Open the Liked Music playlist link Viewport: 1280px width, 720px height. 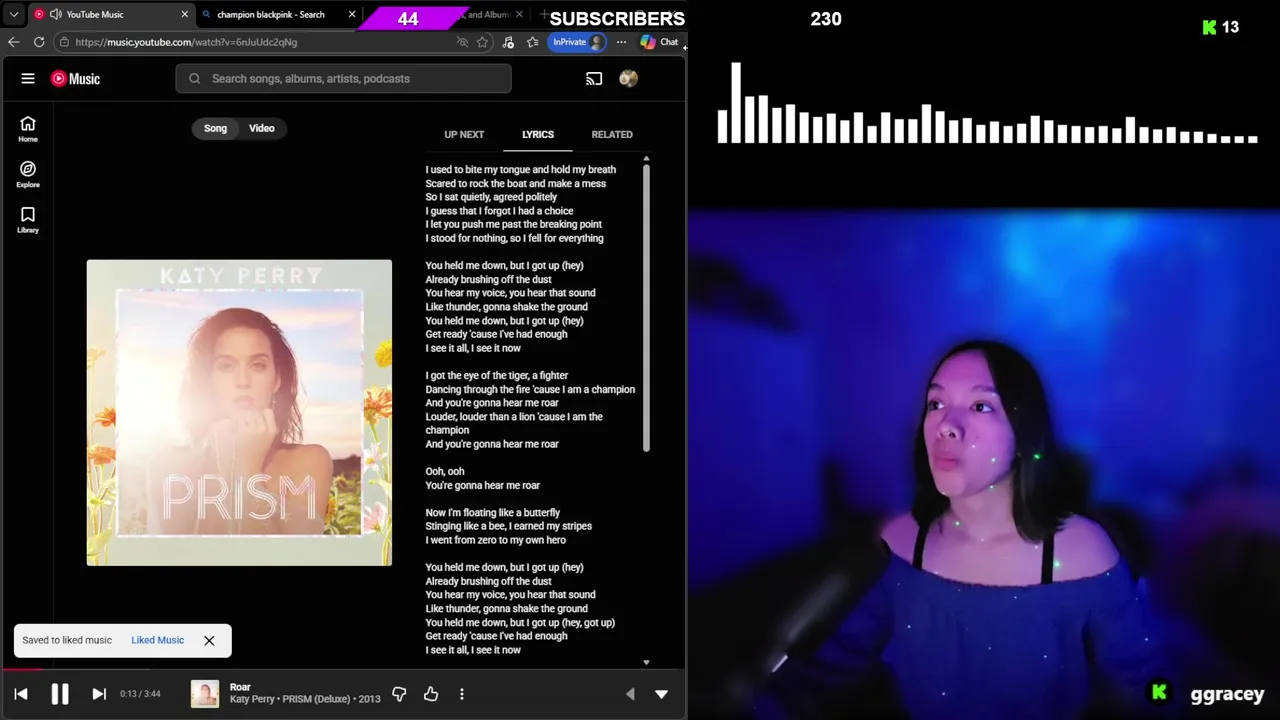coord(157,640)
